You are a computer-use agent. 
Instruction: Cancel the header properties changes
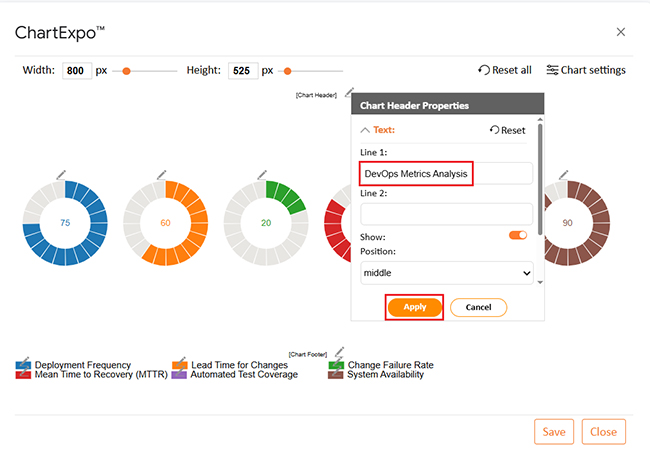tap(478, 307)
